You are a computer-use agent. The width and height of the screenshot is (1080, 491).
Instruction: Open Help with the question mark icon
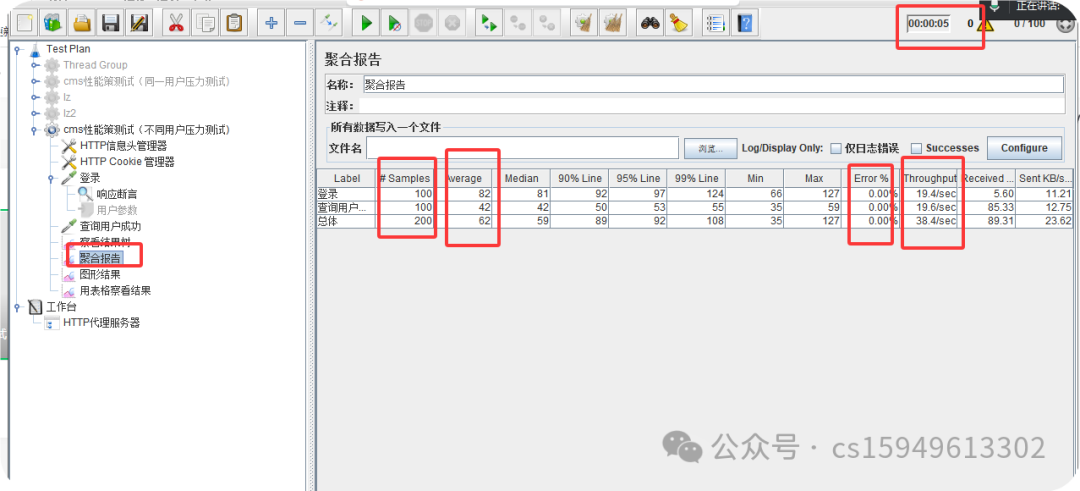pyautogui.click(x=745, y=23)
